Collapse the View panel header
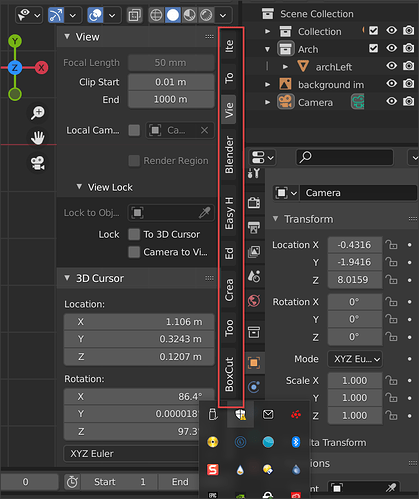 click(67, 36)
